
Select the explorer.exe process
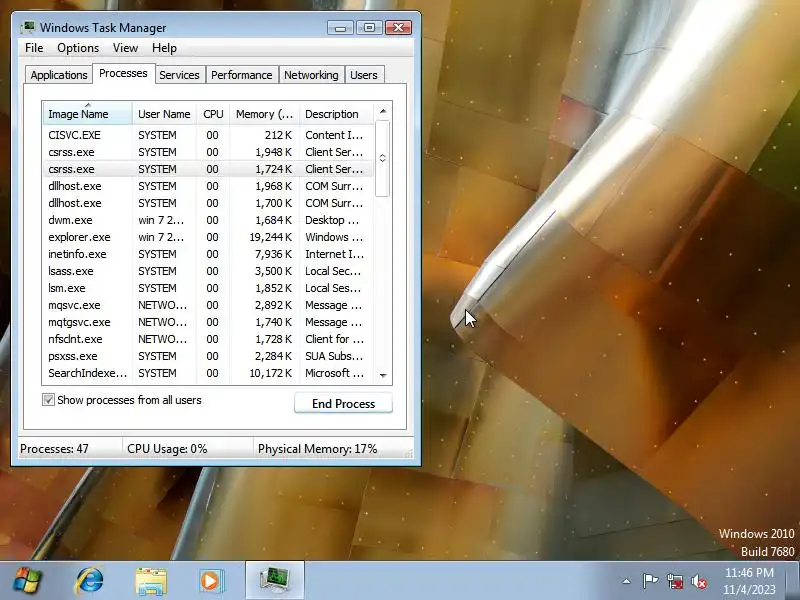tap(208, 237)
